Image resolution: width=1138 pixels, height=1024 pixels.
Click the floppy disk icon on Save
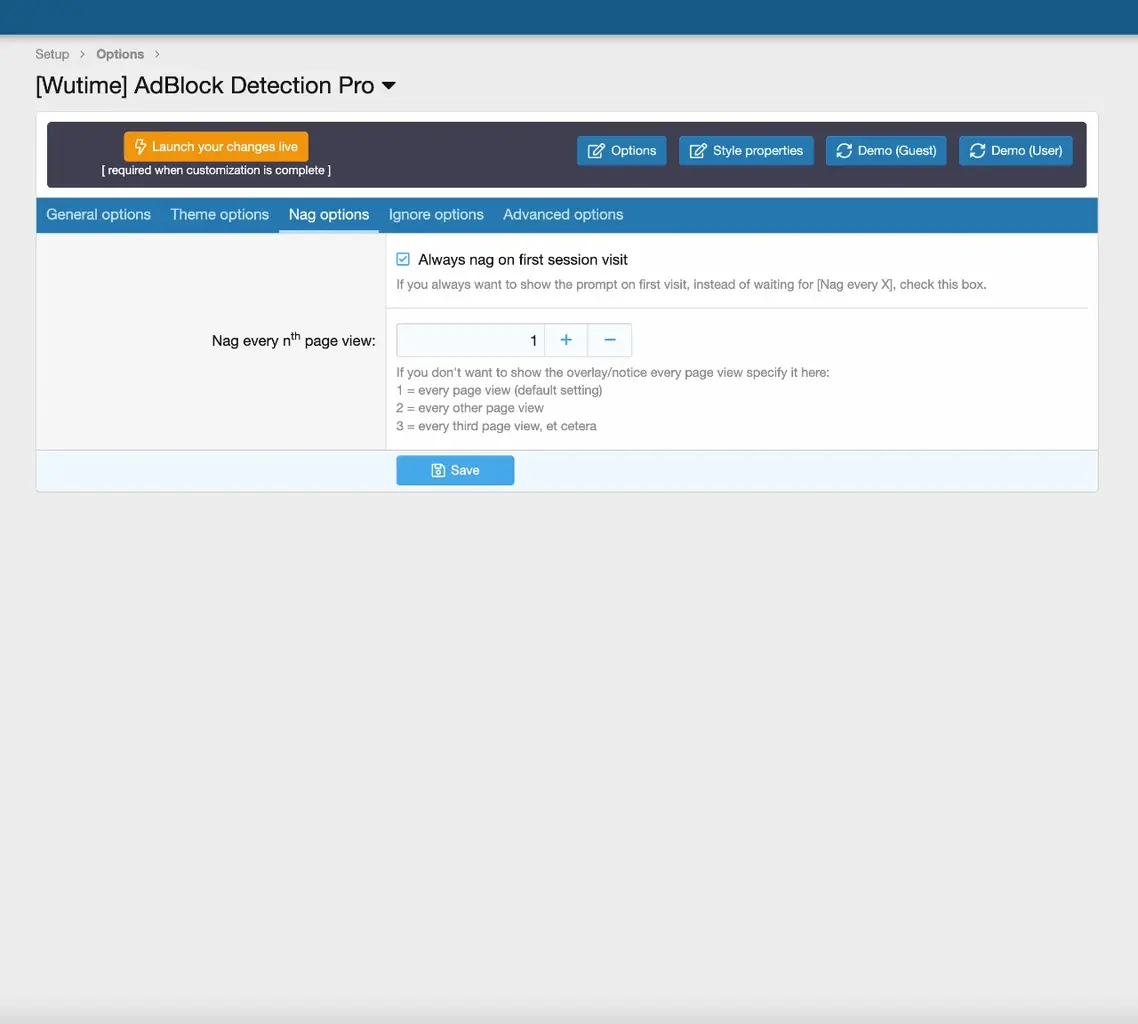[438, 470]
